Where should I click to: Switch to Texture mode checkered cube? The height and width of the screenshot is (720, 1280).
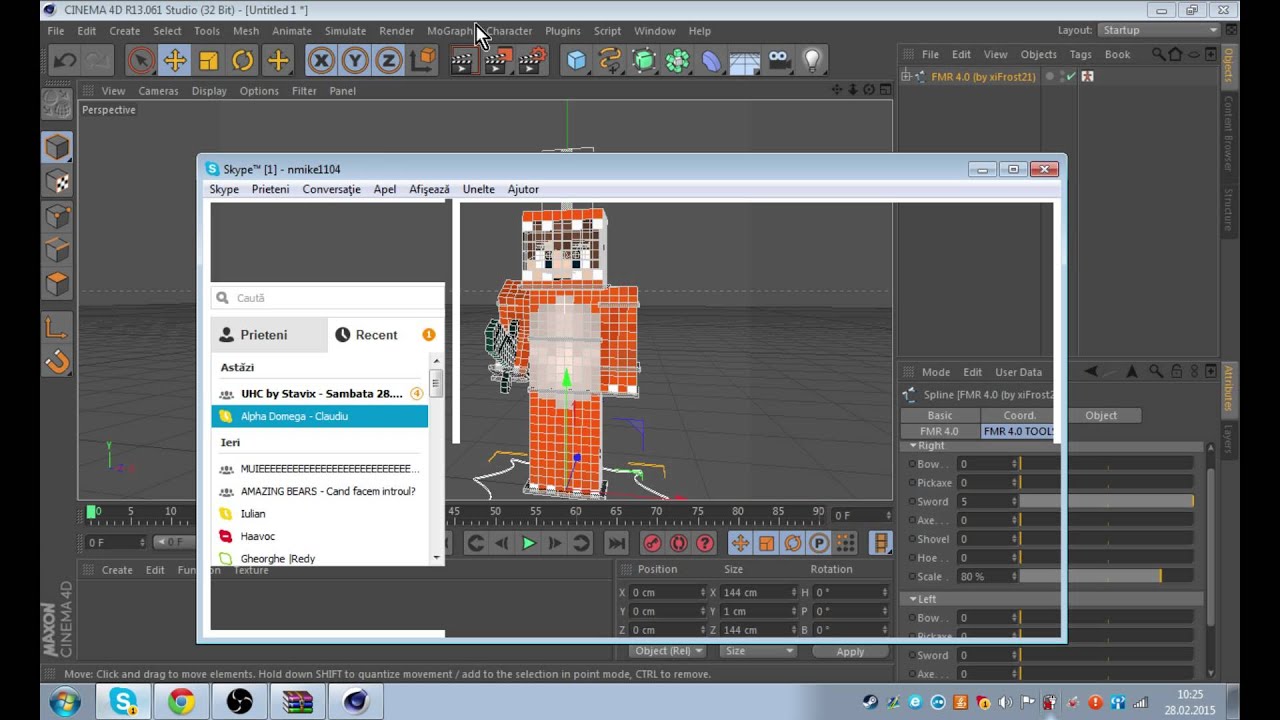coord(57,182)
